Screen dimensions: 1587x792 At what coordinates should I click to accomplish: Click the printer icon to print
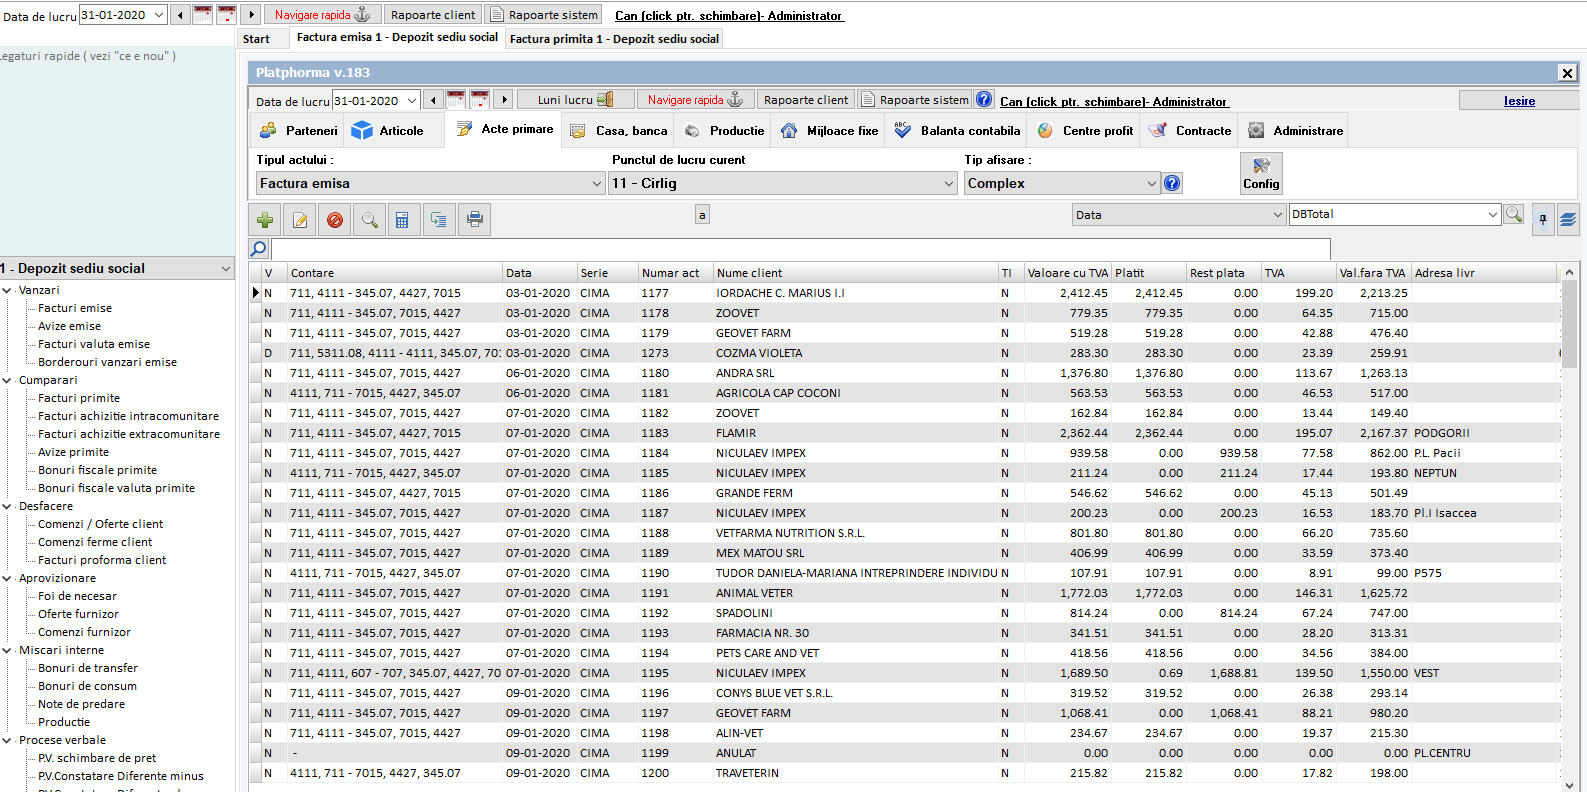point(475,220)
